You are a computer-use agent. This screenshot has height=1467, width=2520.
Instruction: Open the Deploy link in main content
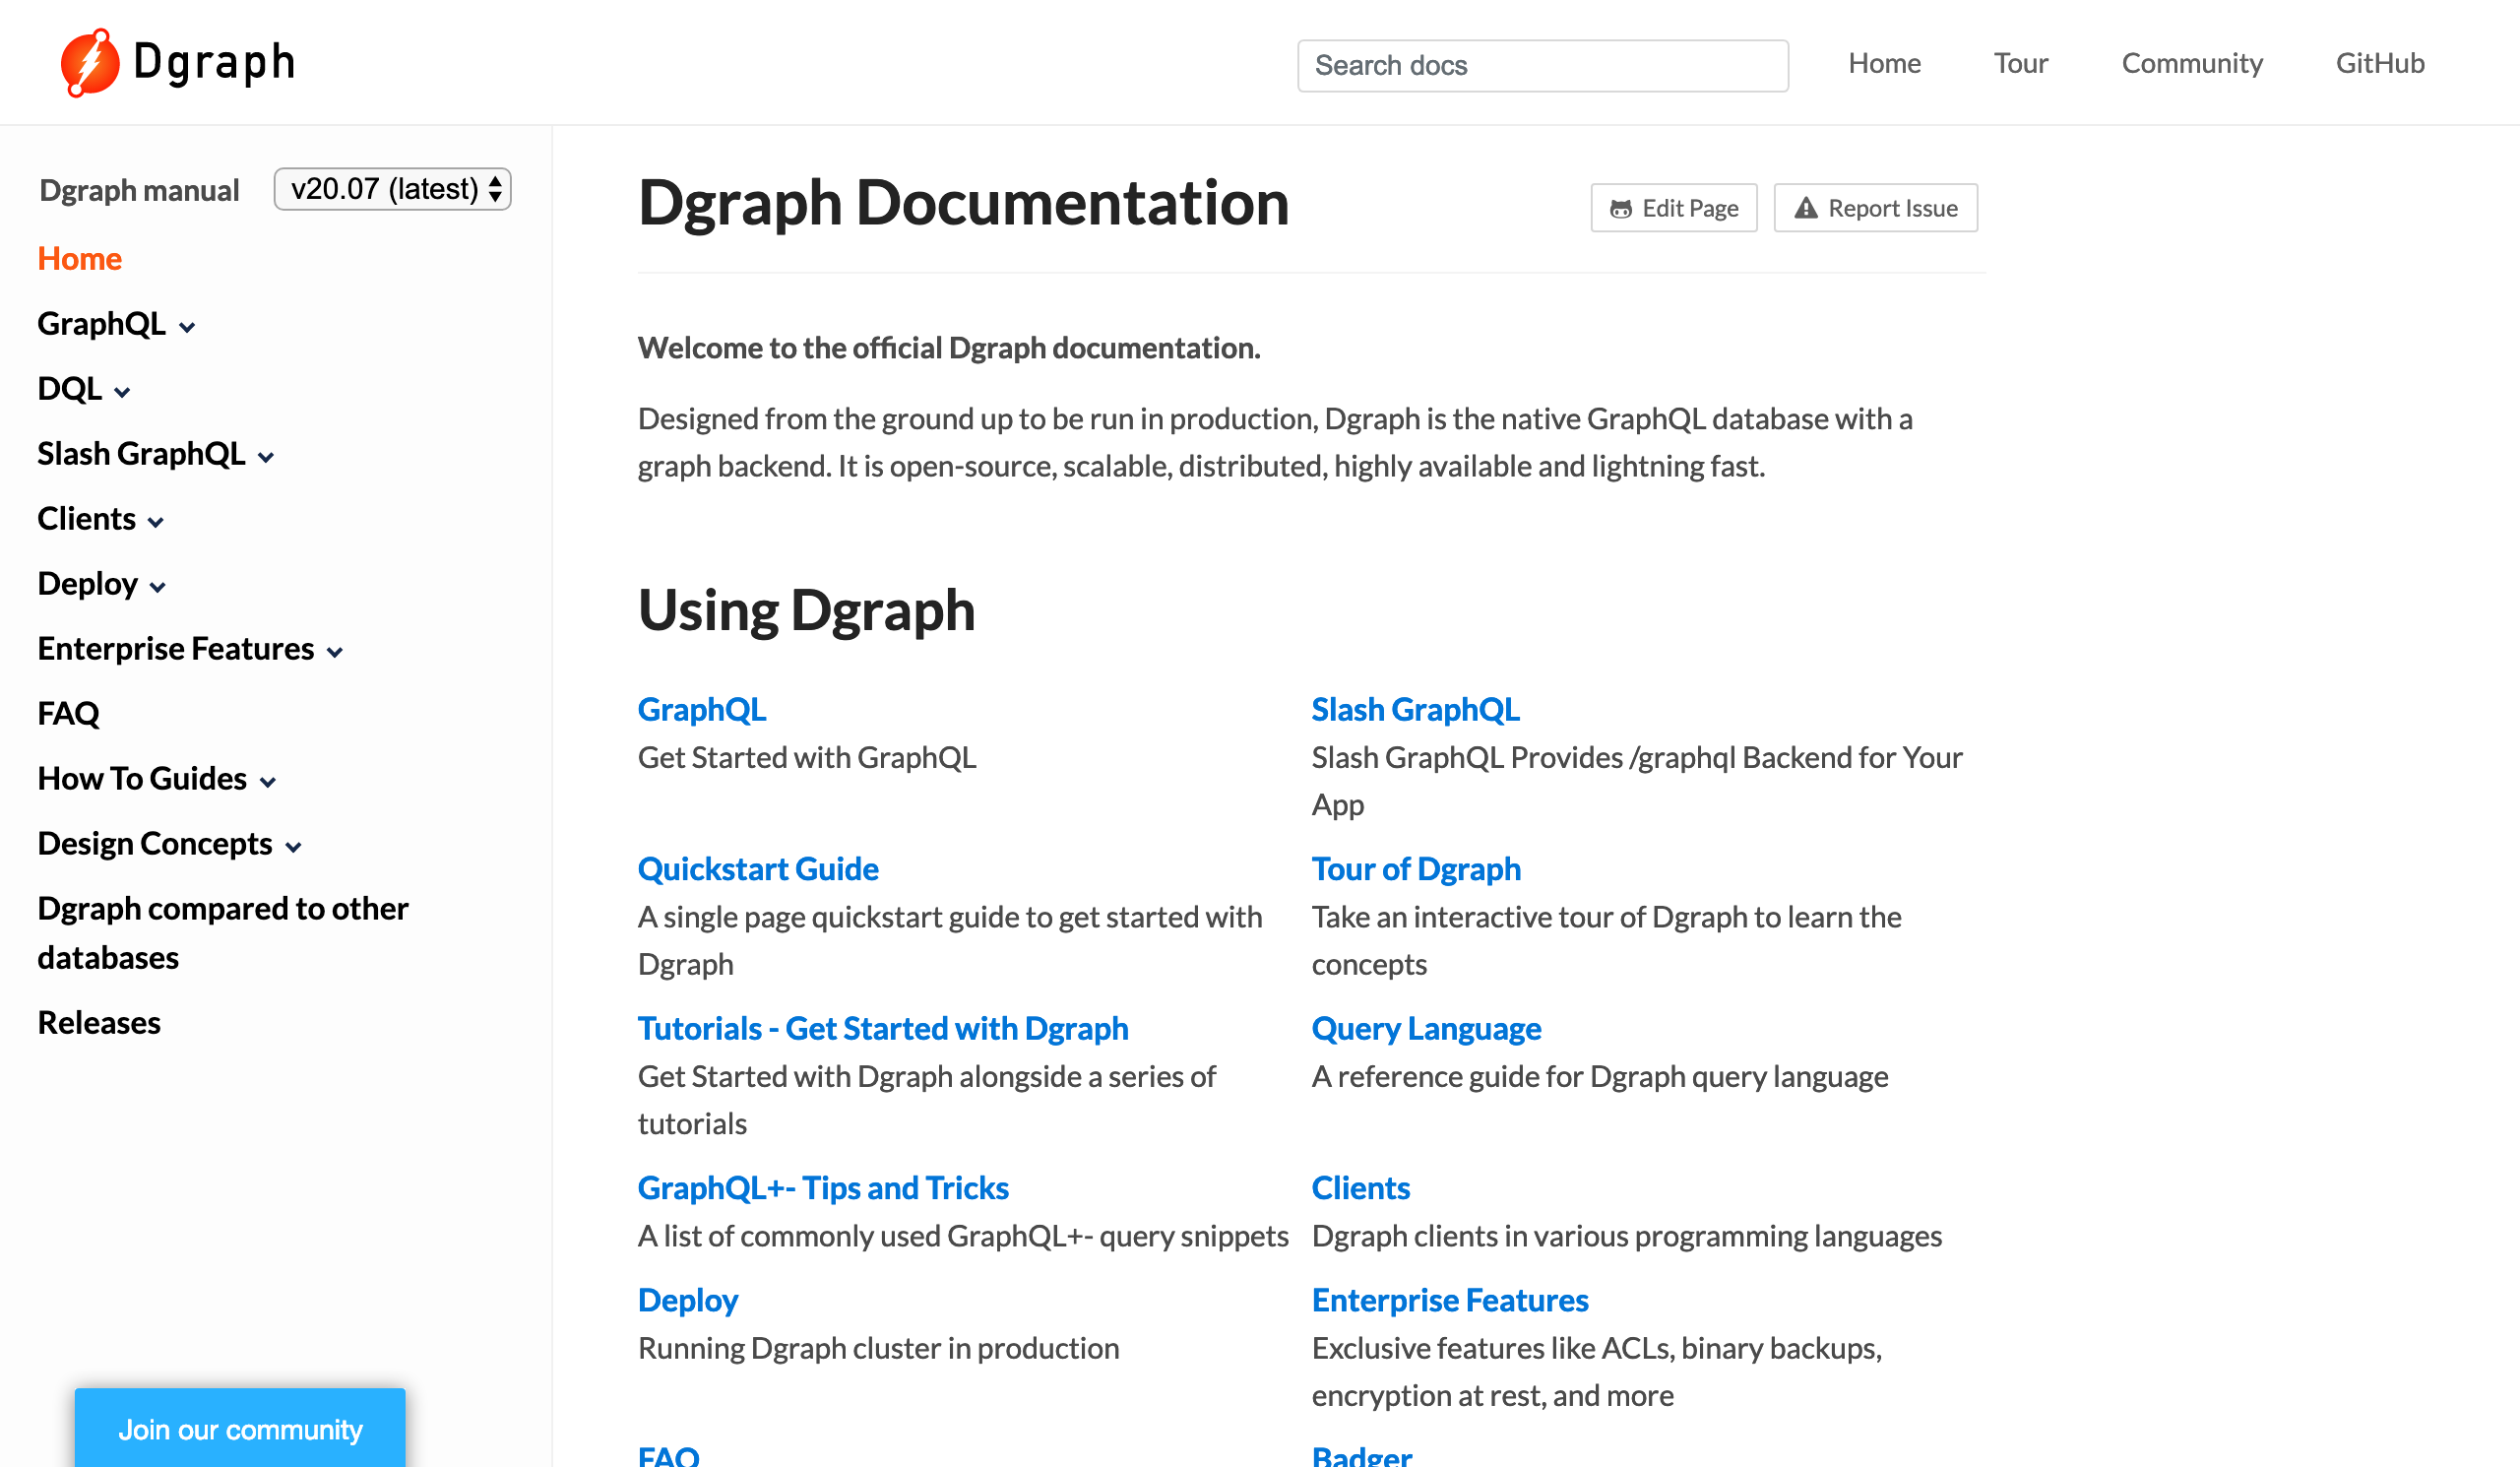(688, 1301)
